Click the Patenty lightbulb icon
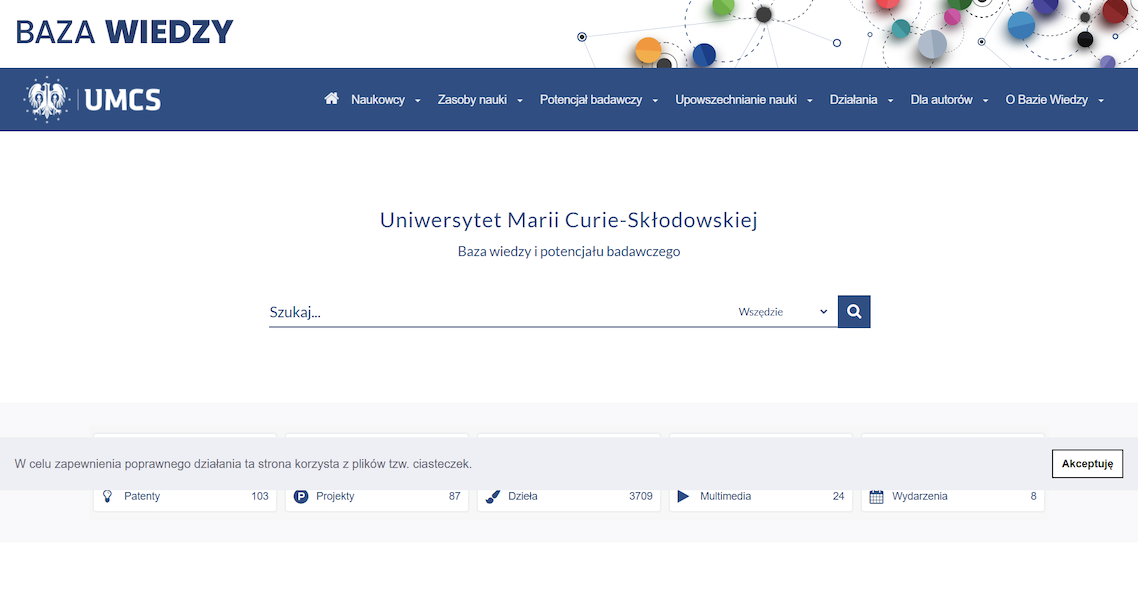Viewport: 1138px width, 592px height. [x=107, y=496]
